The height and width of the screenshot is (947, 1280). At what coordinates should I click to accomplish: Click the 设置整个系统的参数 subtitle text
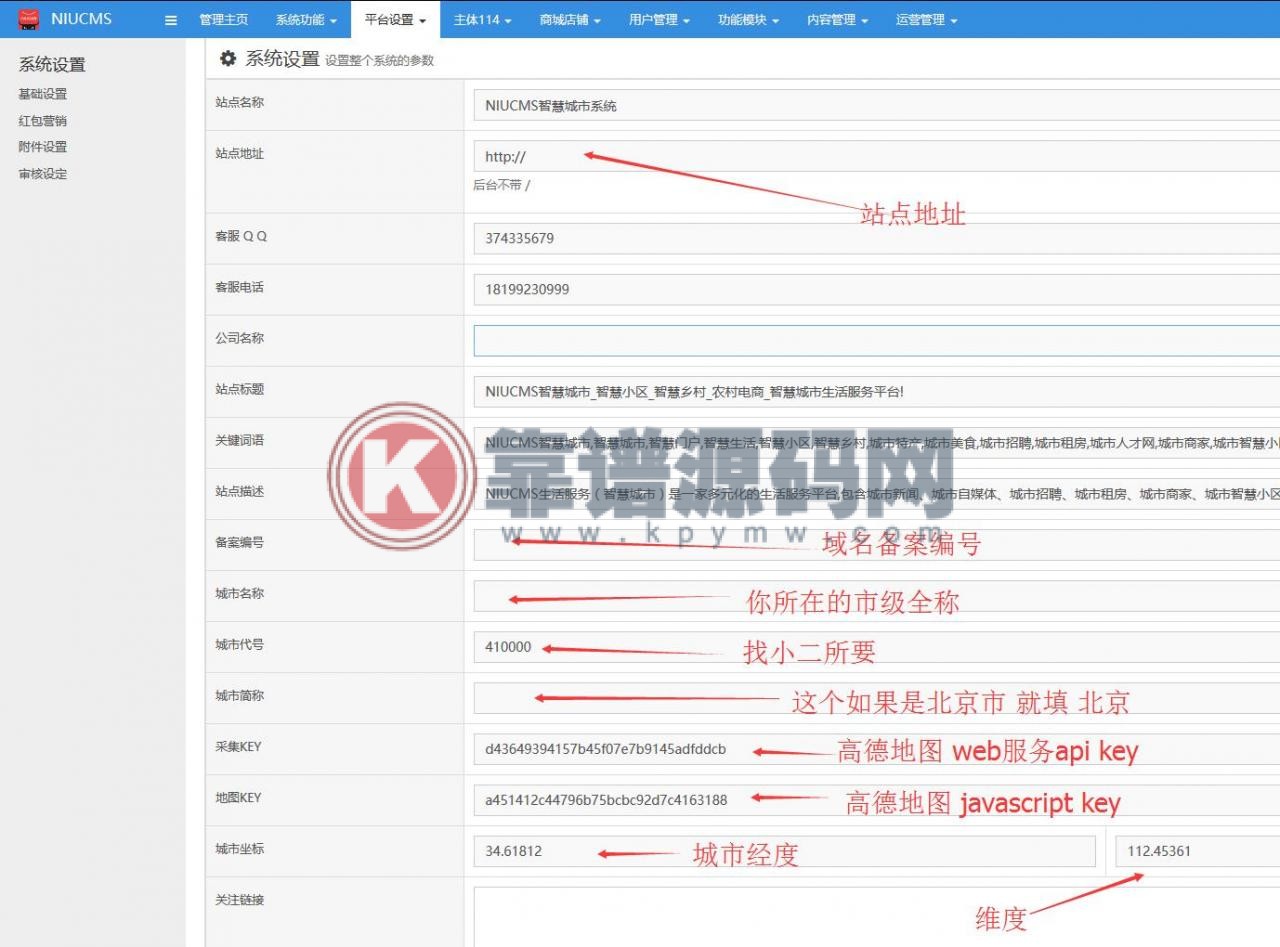coord(380,61)
